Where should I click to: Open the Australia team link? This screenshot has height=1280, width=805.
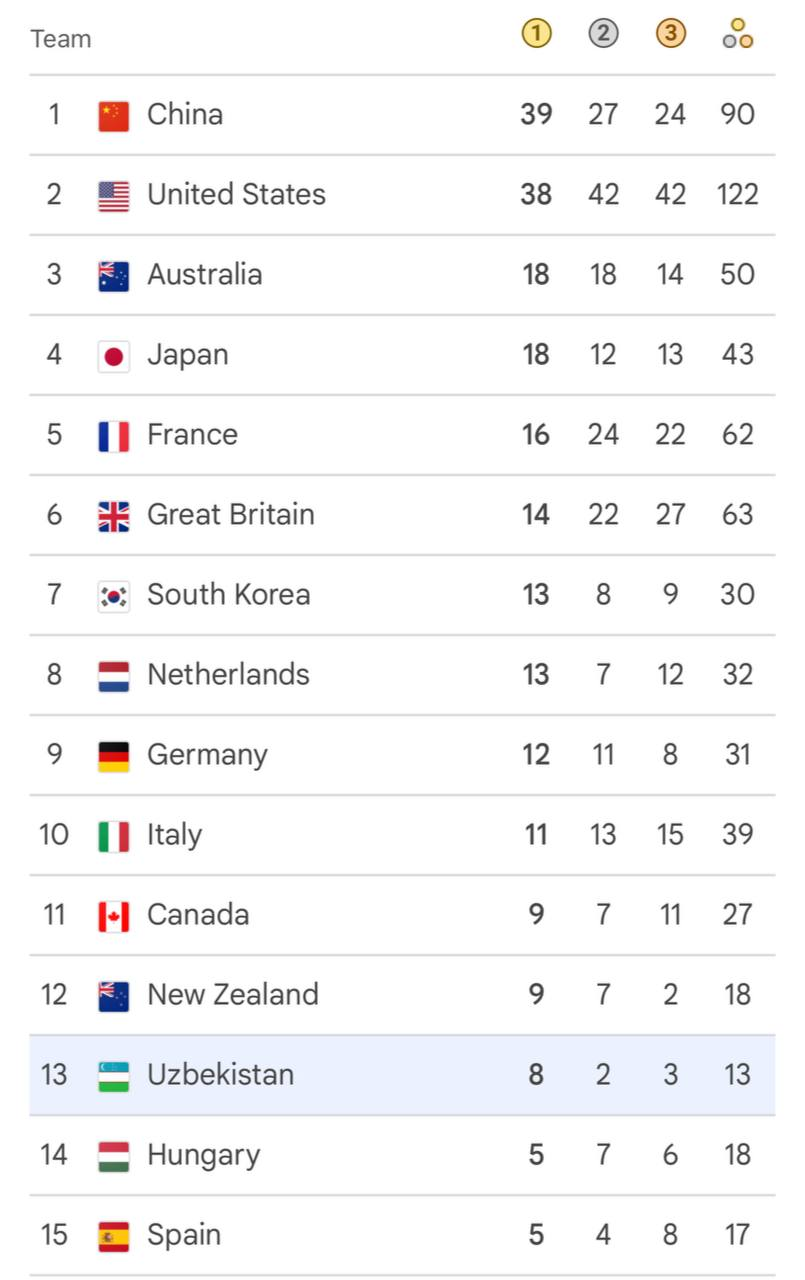pos(204,274)
